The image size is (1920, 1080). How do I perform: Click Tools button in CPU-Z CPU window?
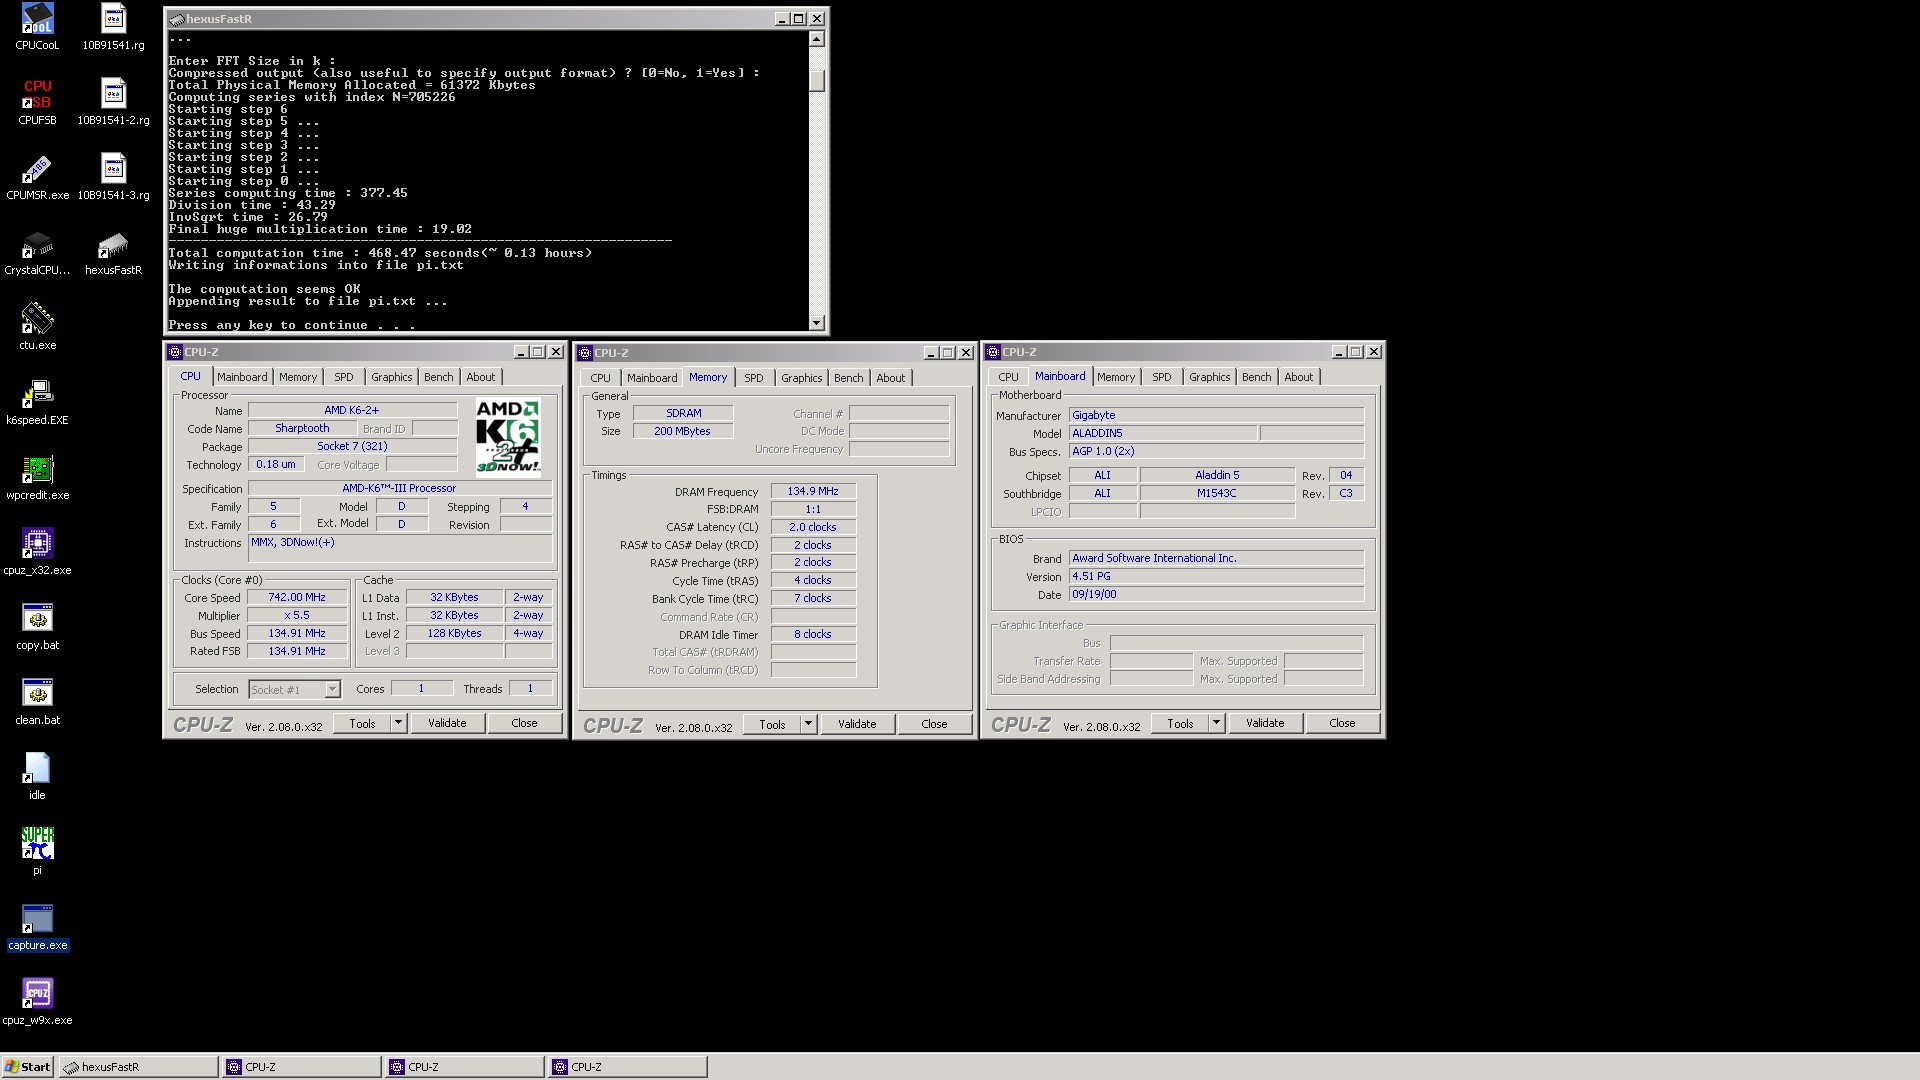coord(362,723)
